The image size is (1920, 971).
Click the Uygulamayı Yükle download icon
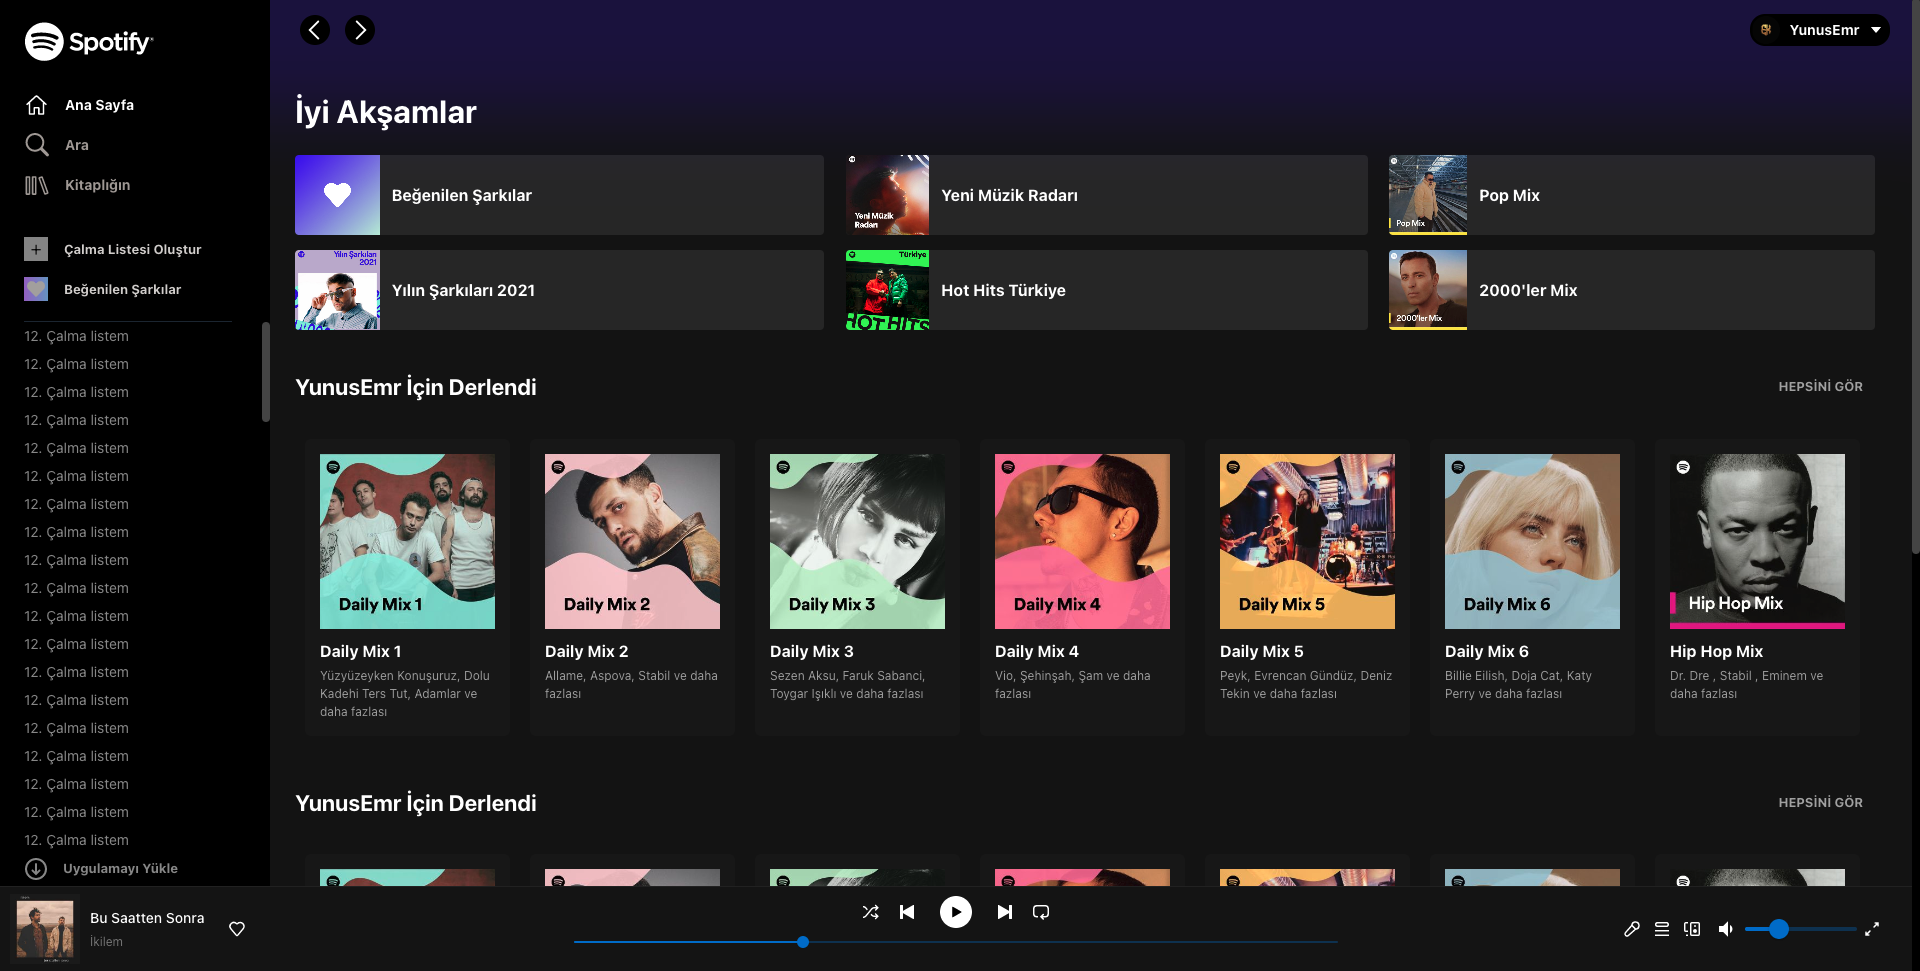36,869
